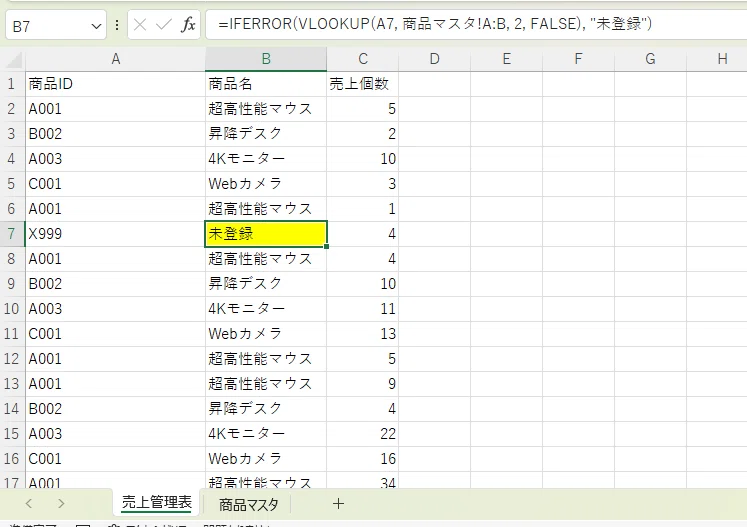Select C001 in row 5
Viewport: 747px width, 527px height.
pos(115,184)
